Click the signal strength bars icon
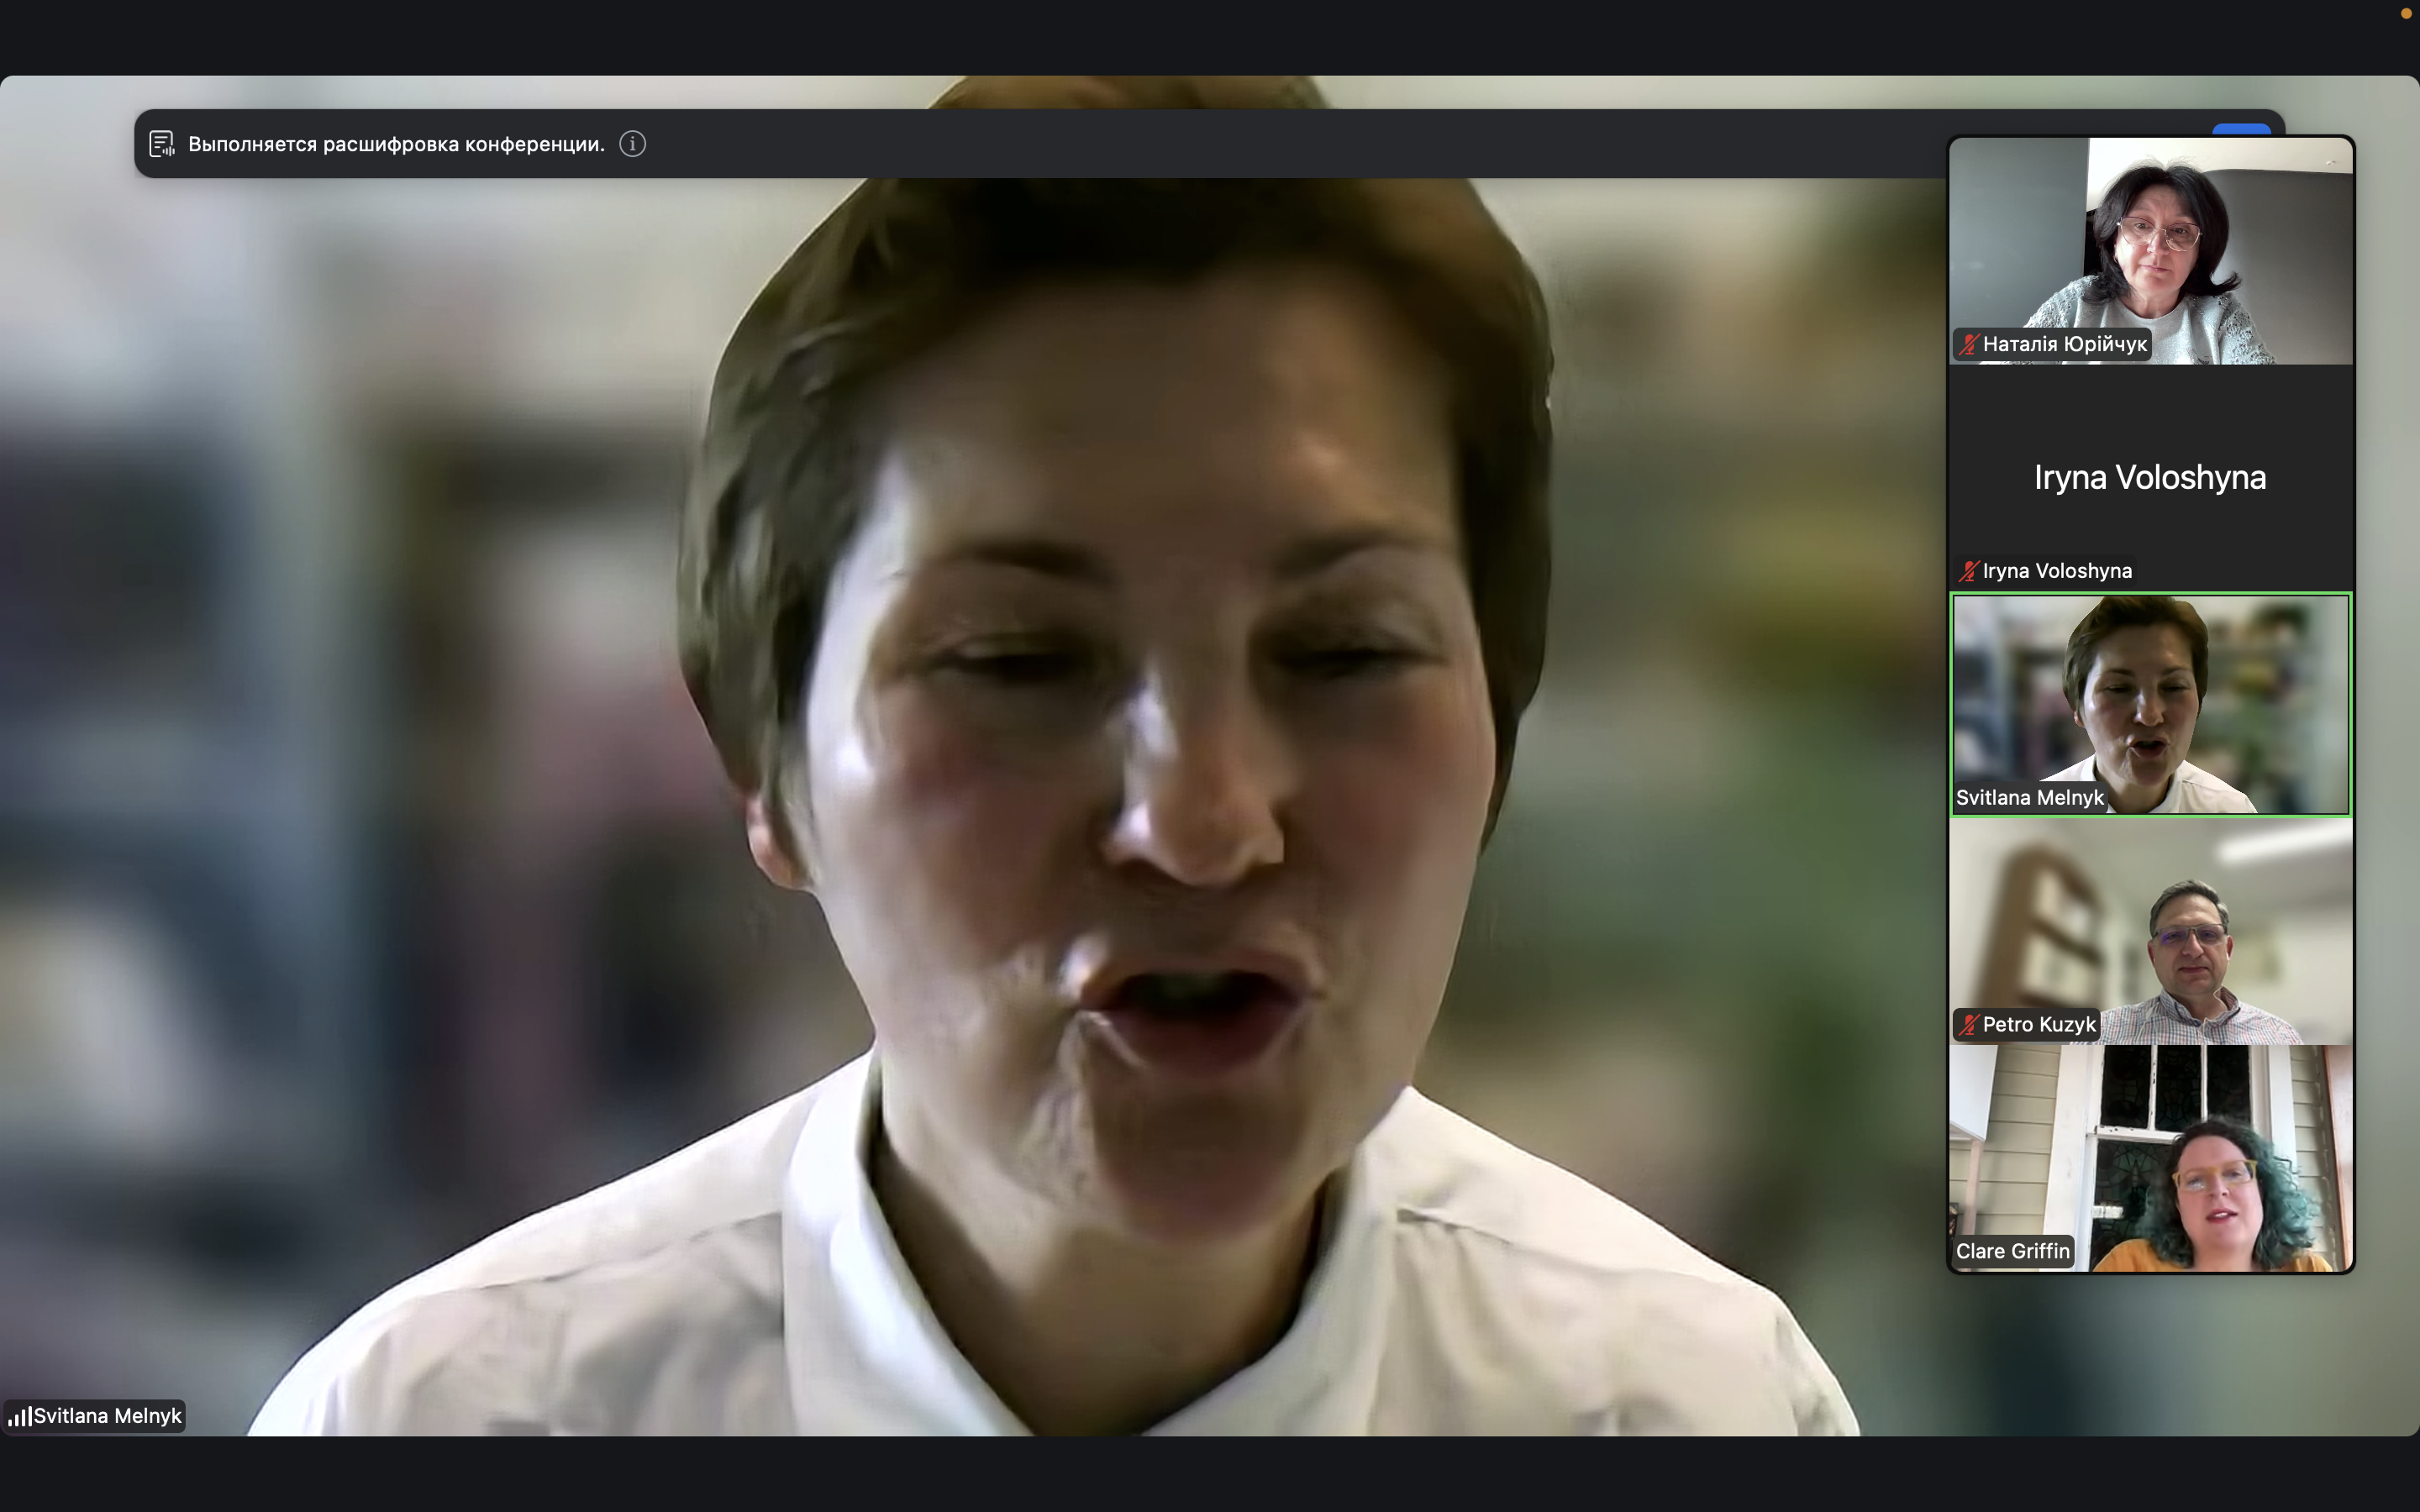 pyautogui.click(x=19, y=1416)
